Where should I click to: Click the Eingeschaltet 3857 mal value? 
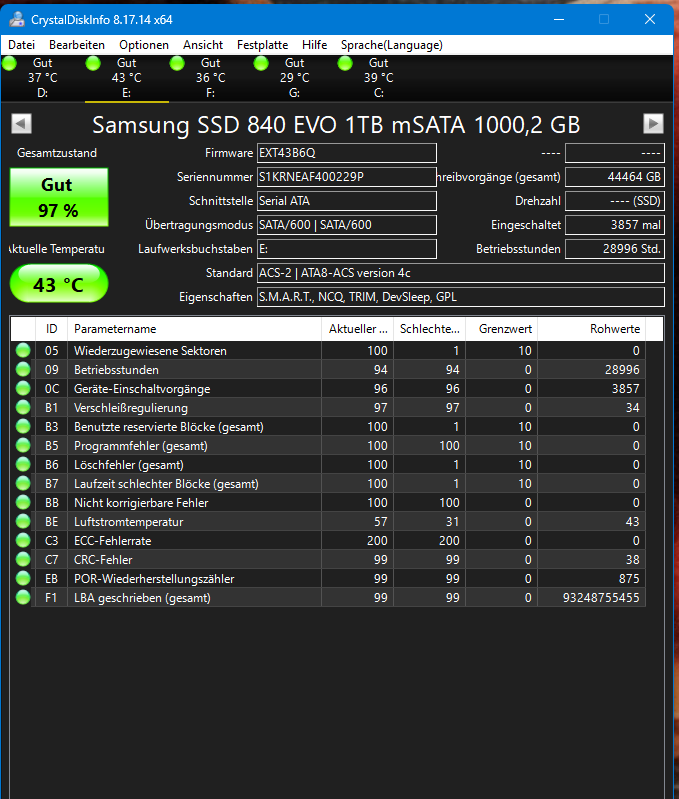615,225
